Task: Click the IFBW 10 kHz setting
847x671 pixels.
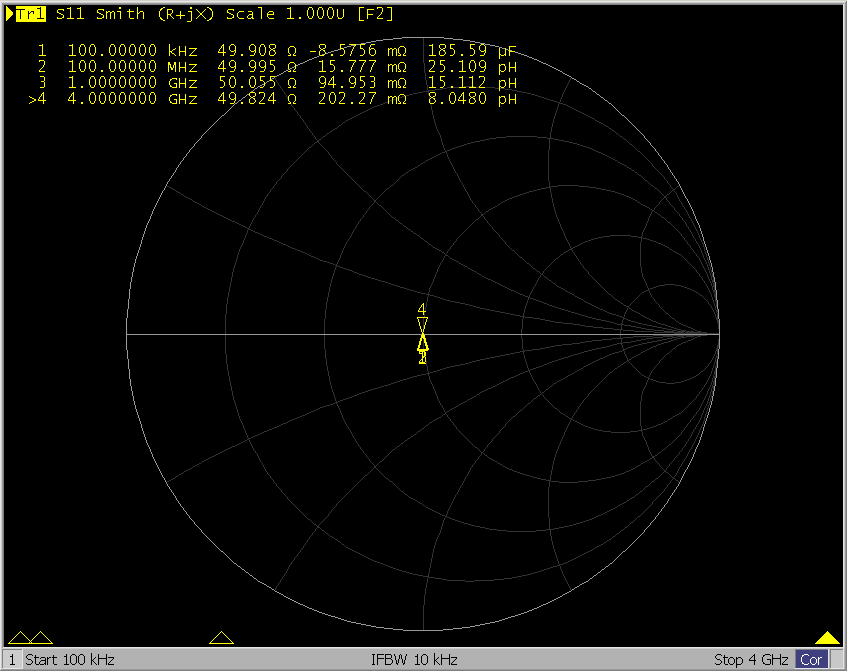Action: [x=414, y=660]
